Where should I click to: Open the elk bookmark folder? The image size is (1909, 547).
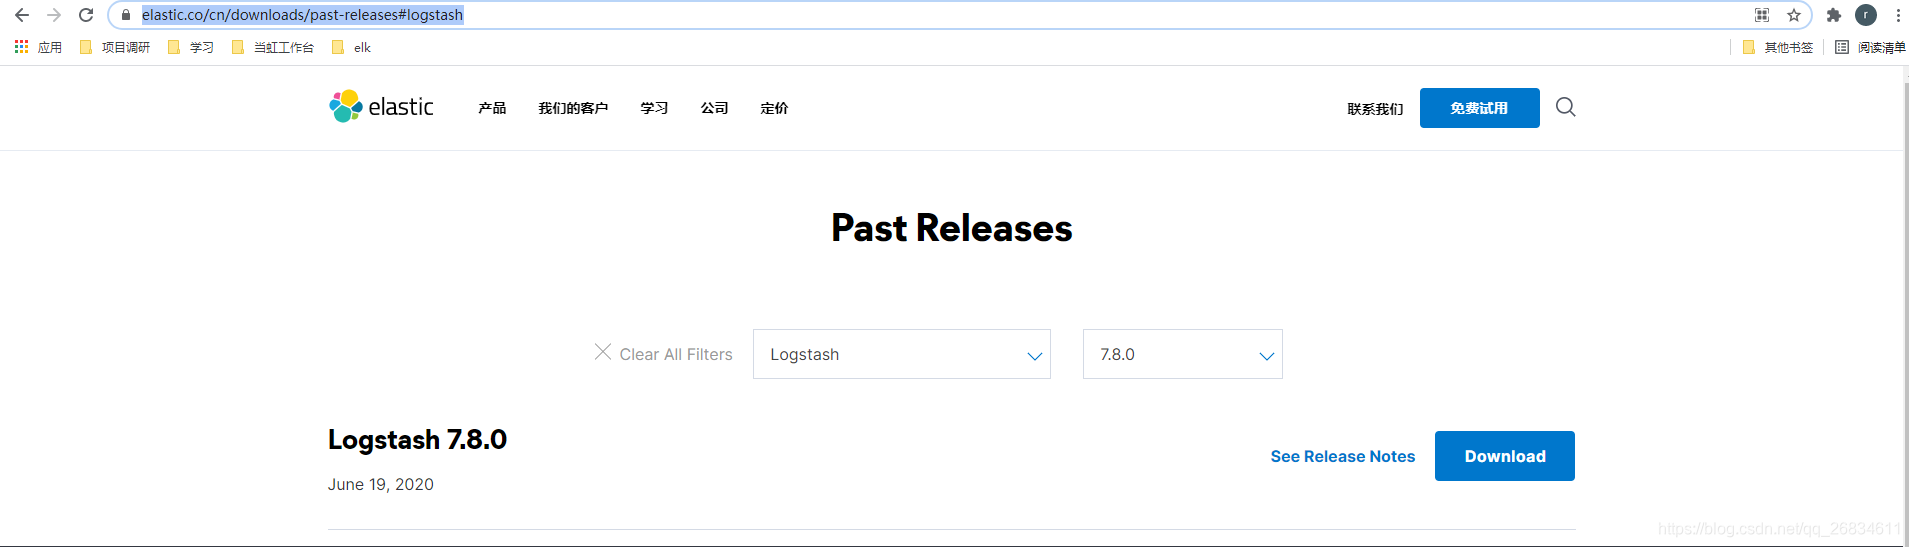pos(351,47)
